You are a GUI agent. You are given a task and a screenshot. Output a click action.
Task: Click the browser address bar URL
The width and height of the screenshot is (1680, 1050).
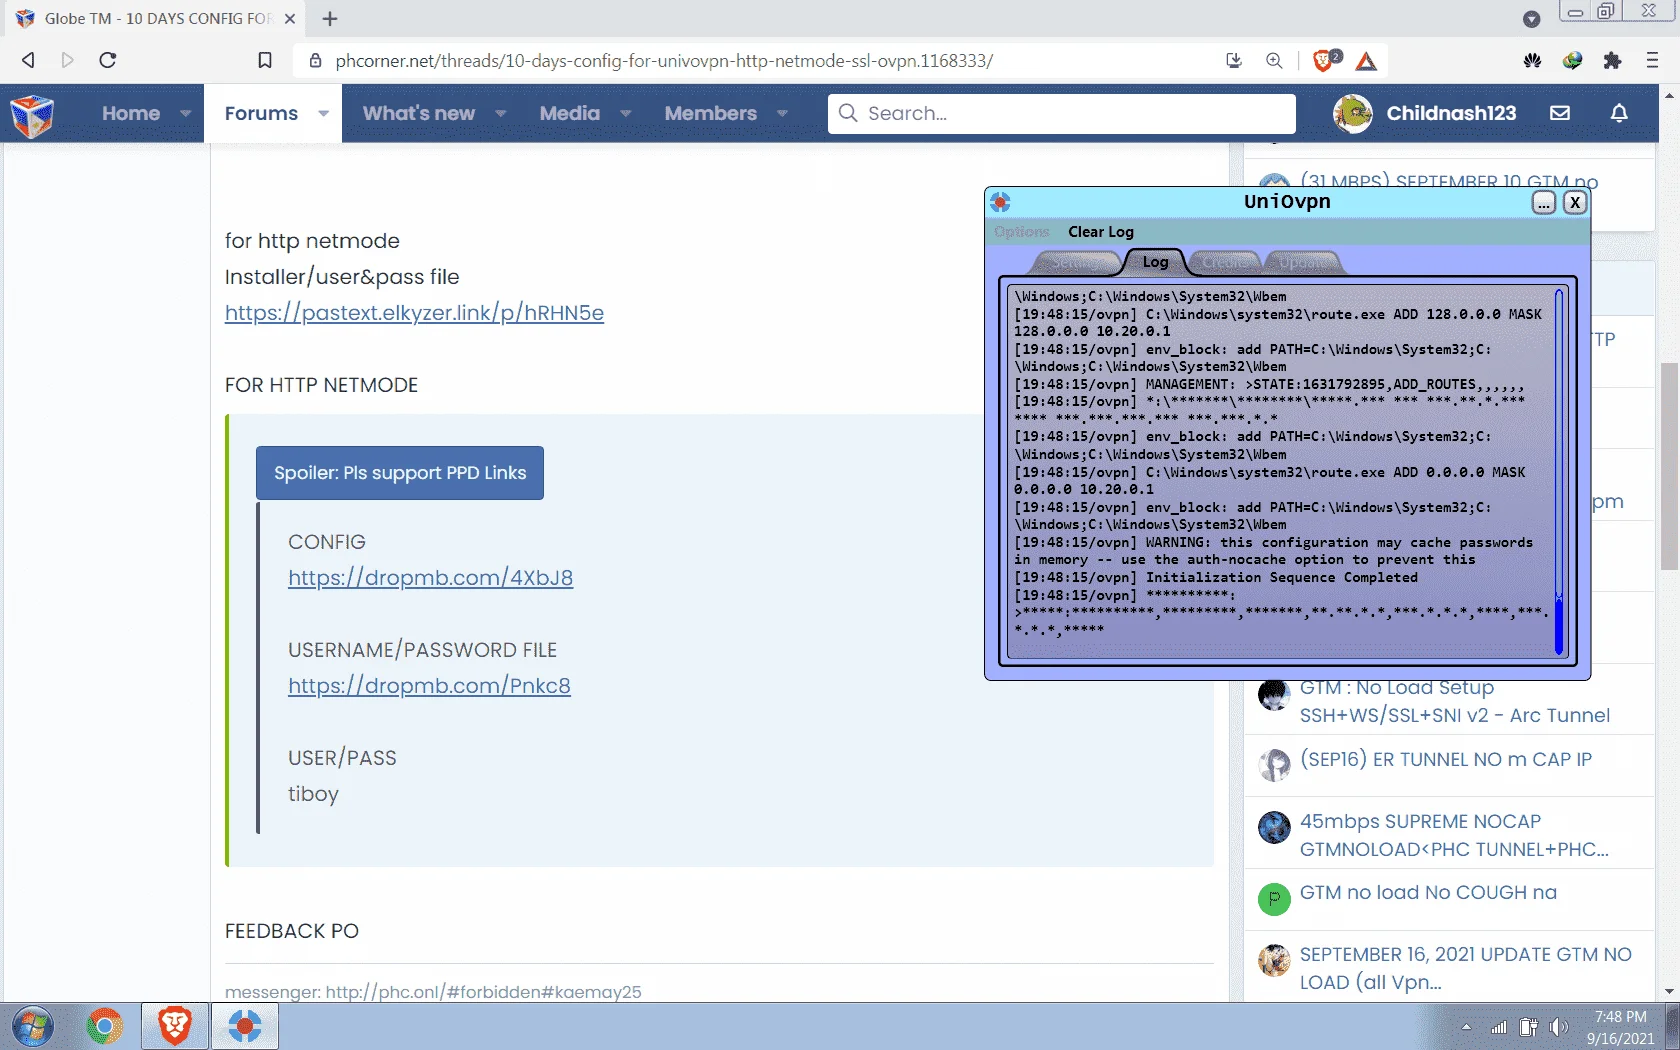point(664,61)
